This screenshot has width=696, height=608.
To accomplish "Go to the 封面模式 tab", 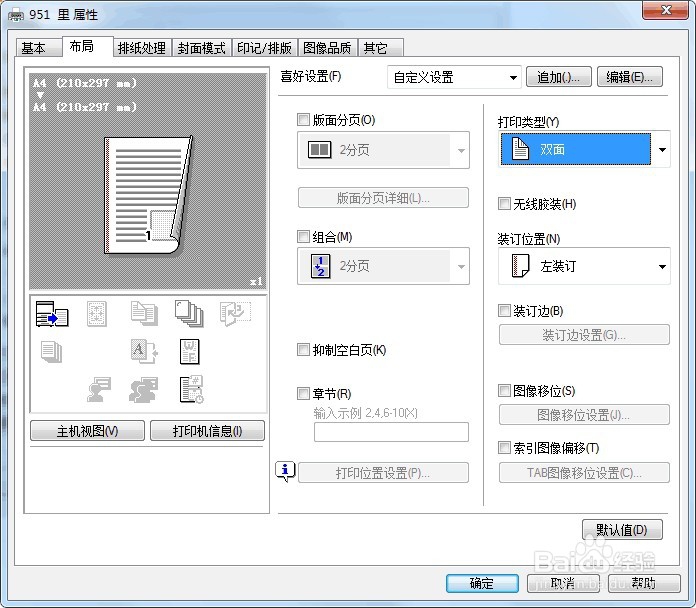I will pyautogui.click(x=202, y=48).
